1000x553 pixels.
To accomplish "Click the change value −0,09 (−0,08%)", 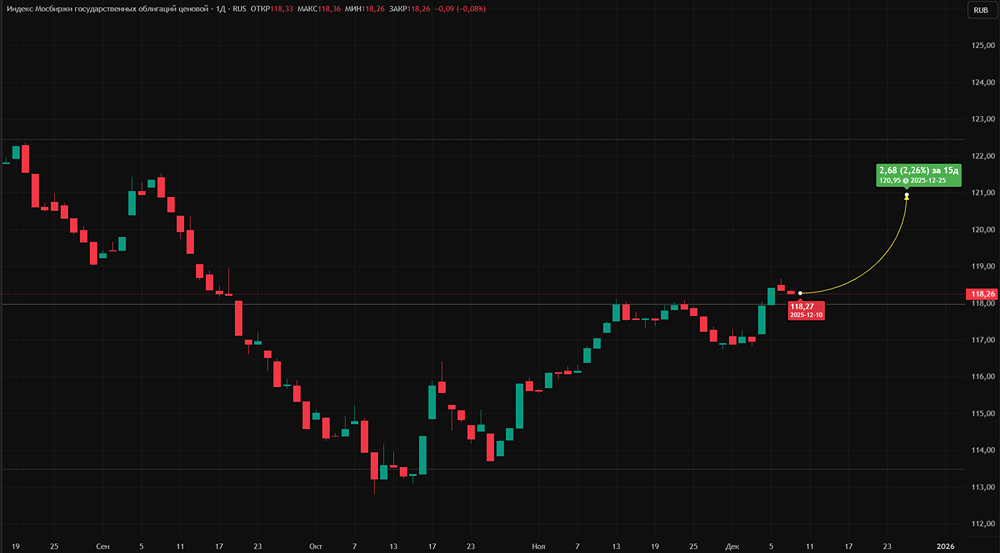I will pos(460,10).
